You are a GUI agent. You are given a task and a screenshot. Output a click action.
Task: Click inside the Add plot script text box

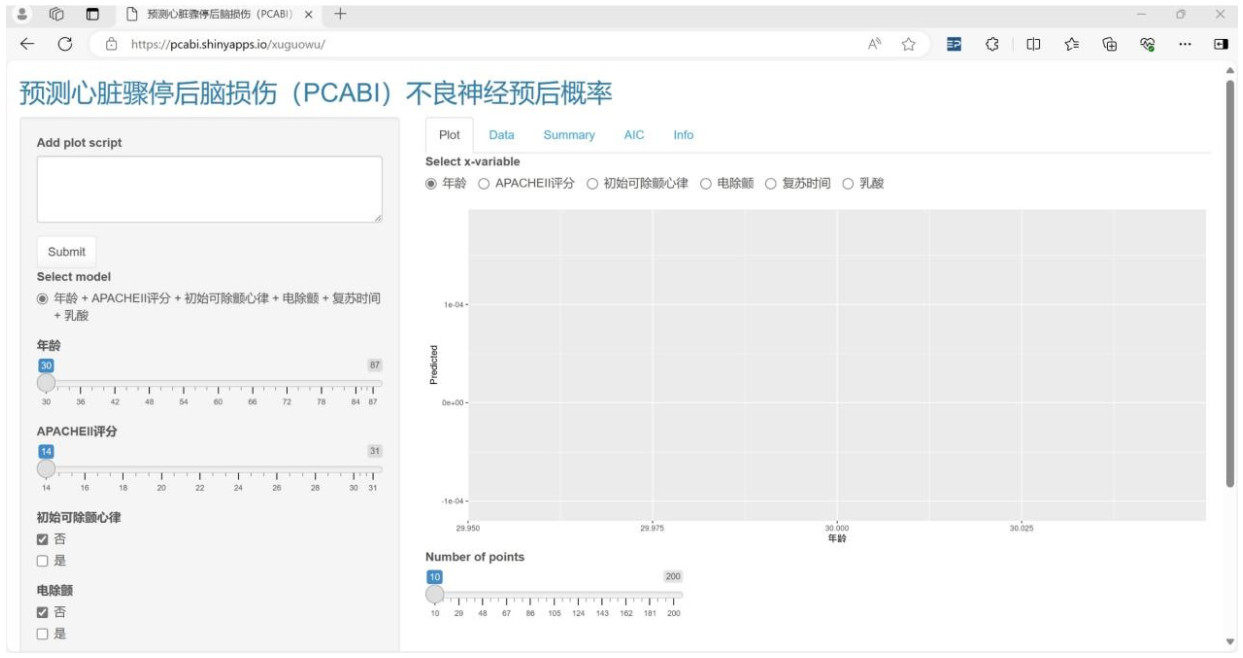(x=209, y=189)
